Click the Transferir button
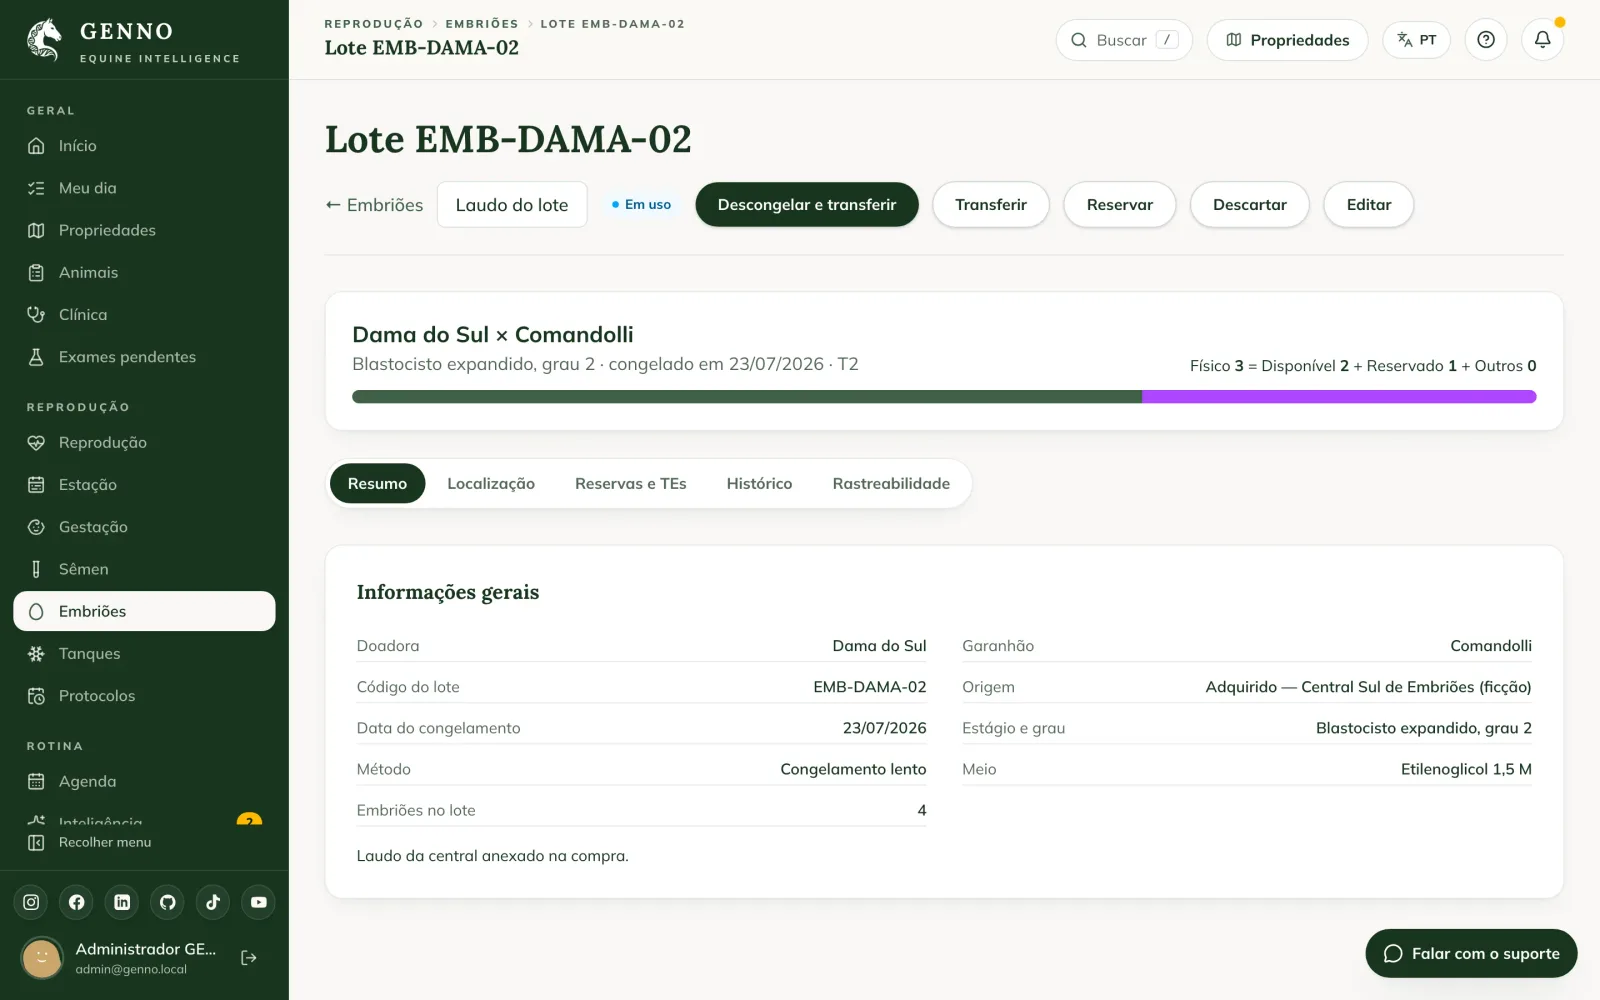 pos(991,205)
